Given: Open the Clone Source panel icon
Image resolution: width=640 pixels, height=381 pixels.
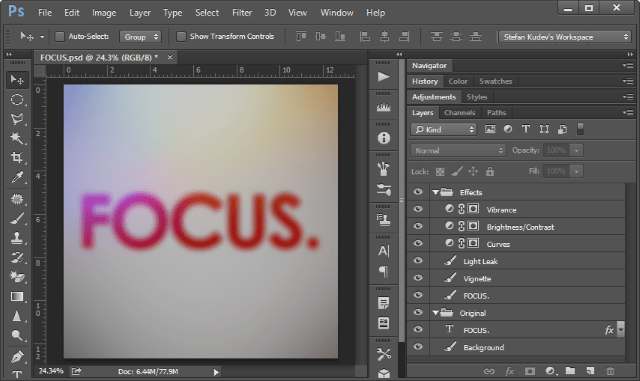Looking at the screenshot, I should click(383, 220).
